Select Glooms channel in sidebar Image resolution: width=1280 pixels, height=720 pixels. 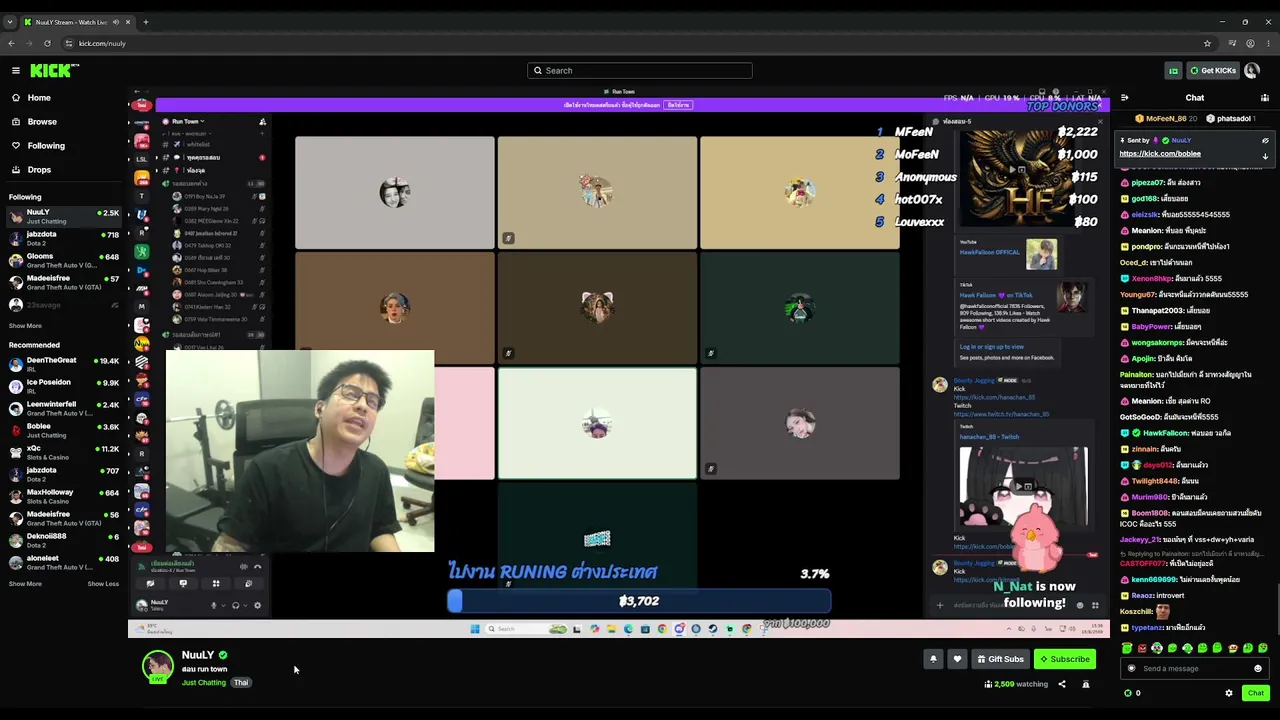click(x=63, y=260)
